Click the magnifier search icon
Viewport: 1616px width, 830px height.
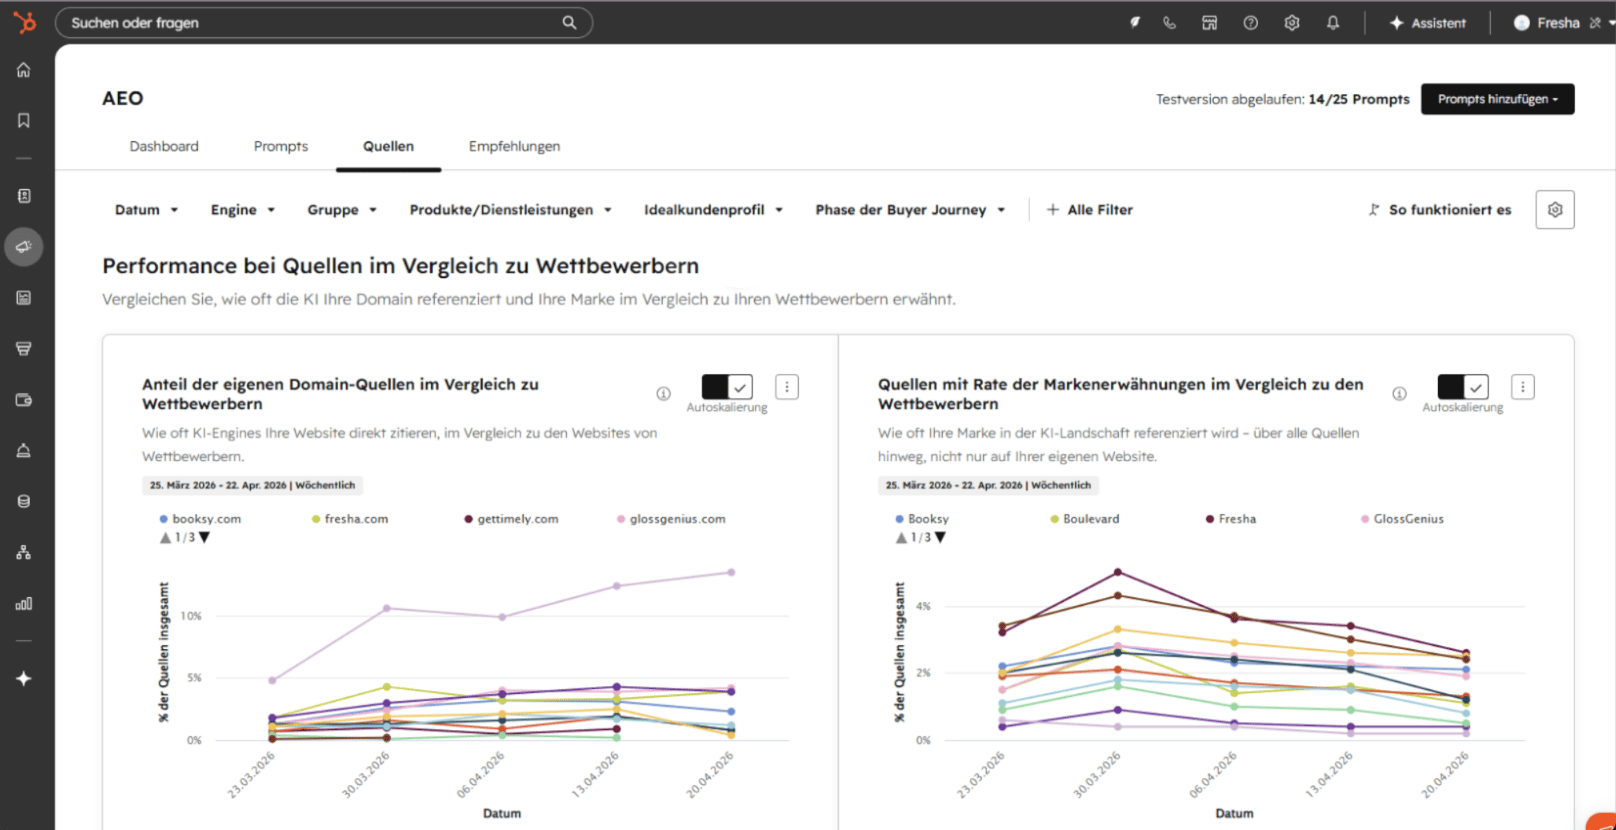point(569,22)
